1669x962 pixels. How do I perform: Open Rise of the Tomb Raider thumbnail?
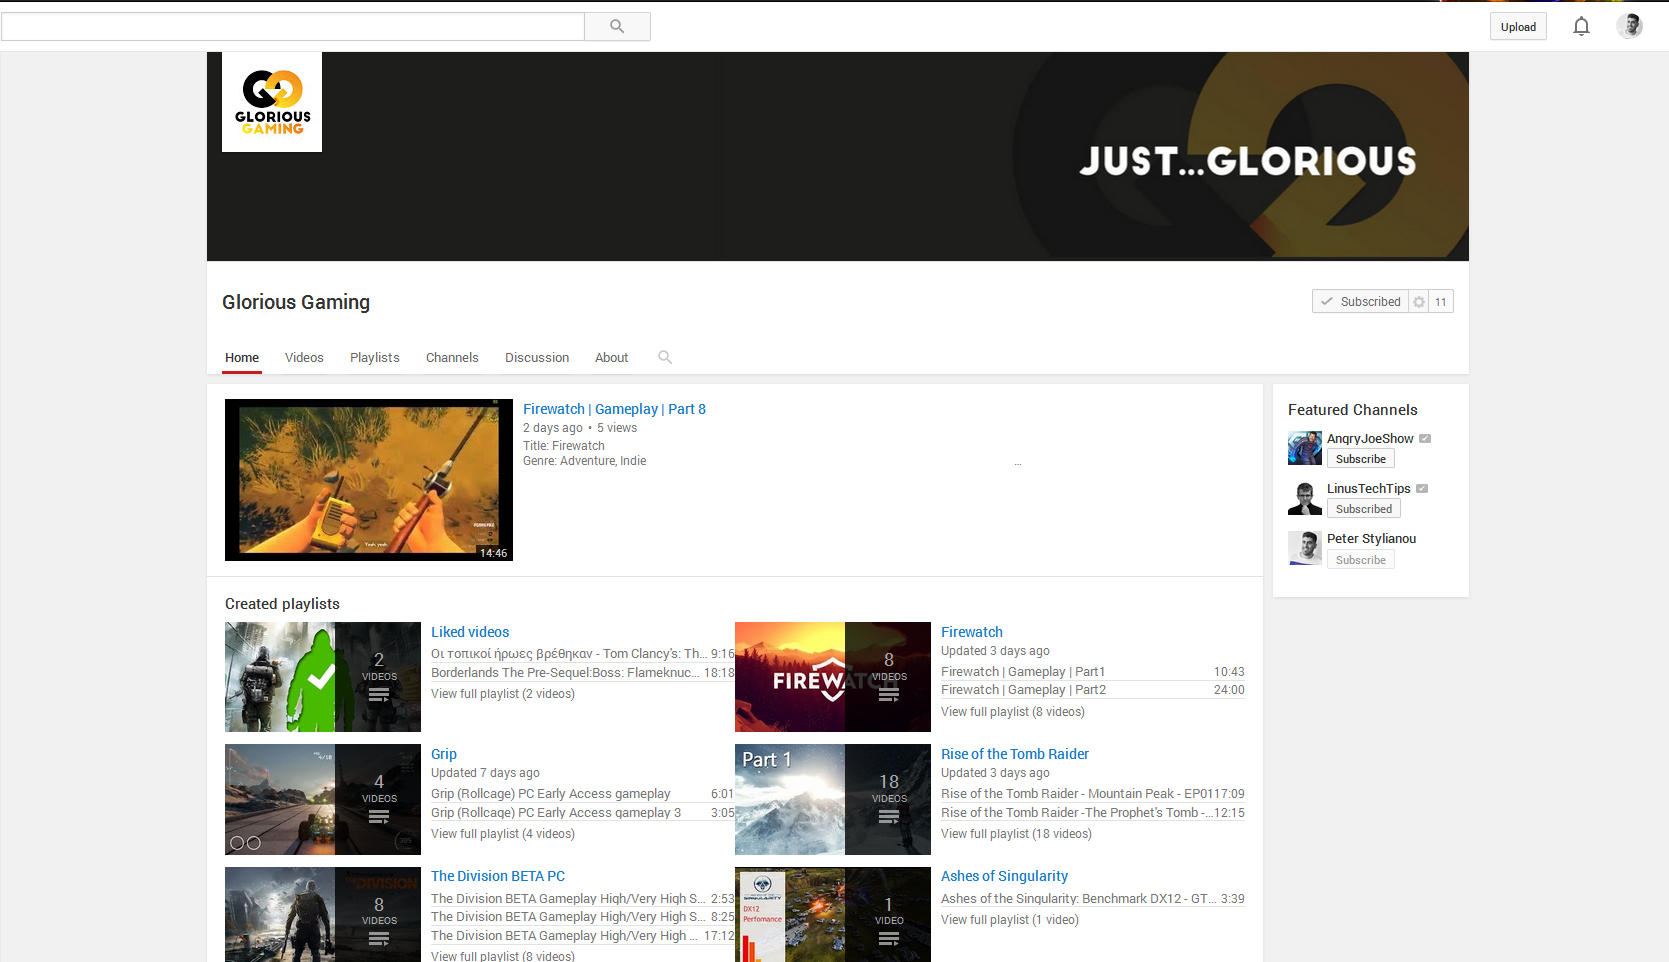pyautogui.click(x=833, y=799)
